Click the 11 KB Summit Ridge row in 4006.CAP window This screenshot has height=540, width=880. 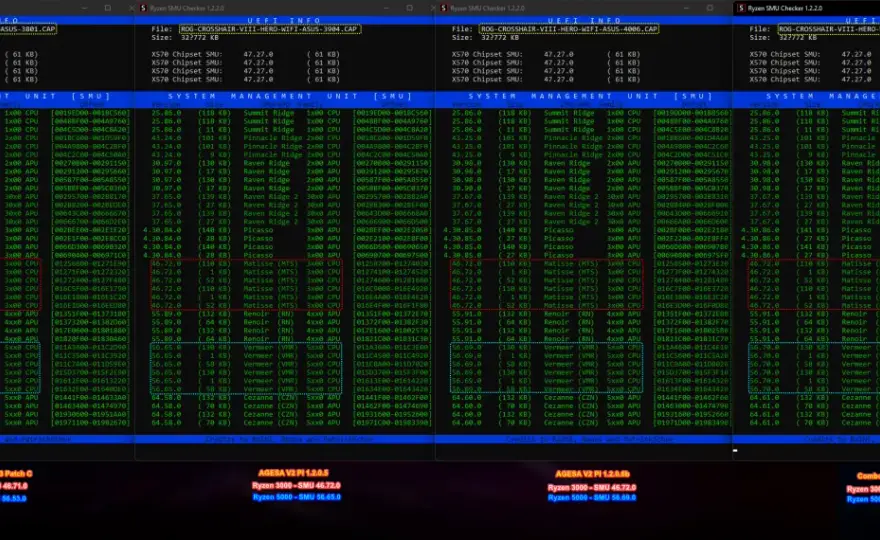pos(592,129)
